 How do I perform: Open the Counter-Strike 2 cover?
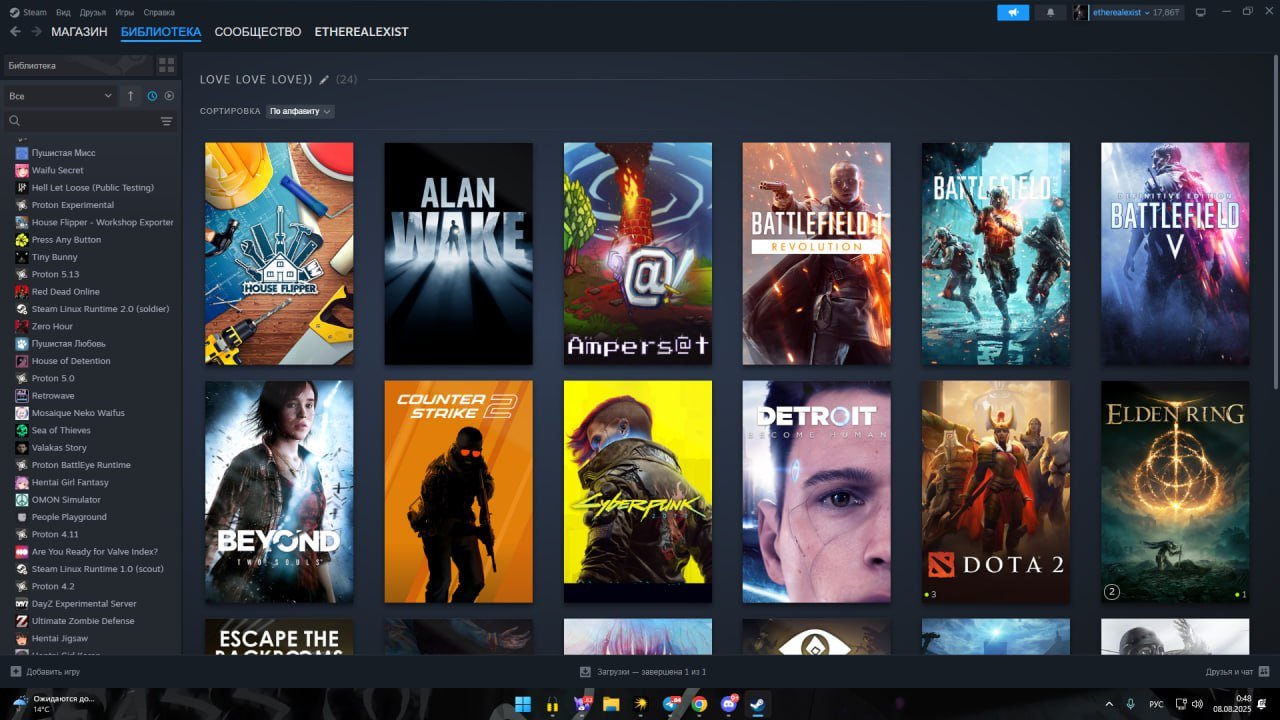[458, 492]
